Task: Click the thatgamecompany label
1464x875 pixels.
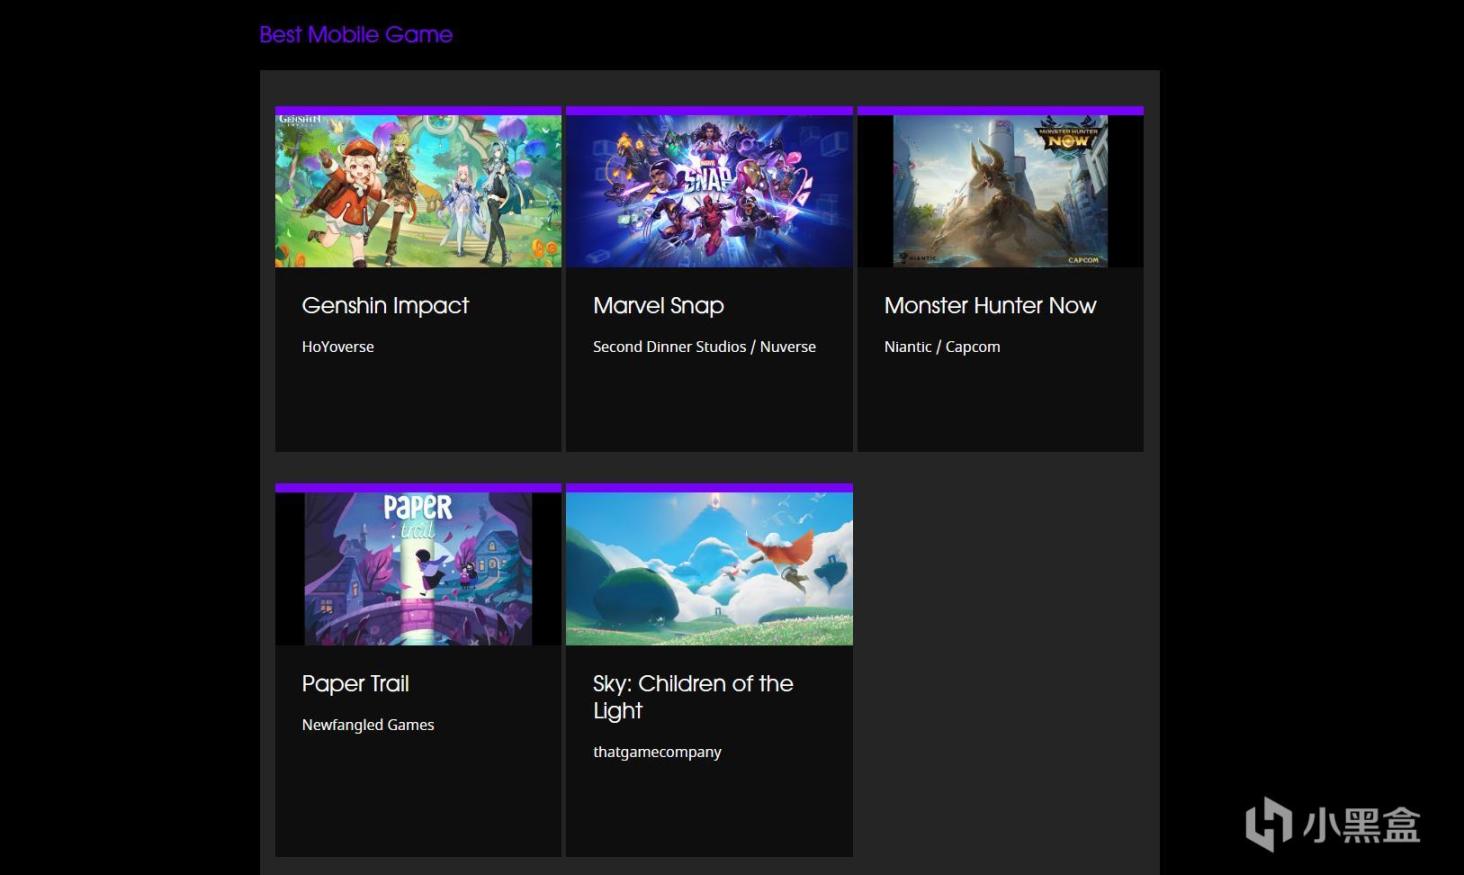Action: pos(657,752)
